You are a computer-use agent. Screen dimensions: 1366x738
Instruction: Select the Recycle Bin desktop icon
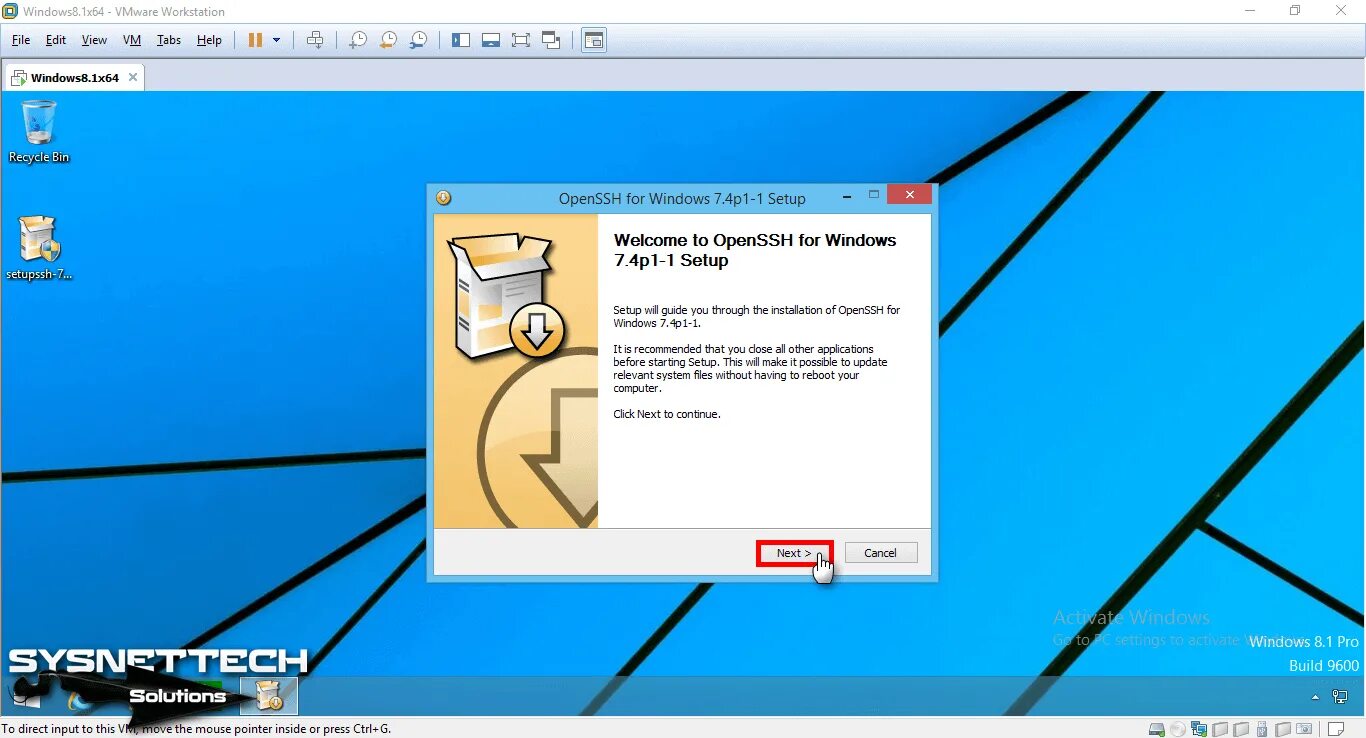(39, 131)
